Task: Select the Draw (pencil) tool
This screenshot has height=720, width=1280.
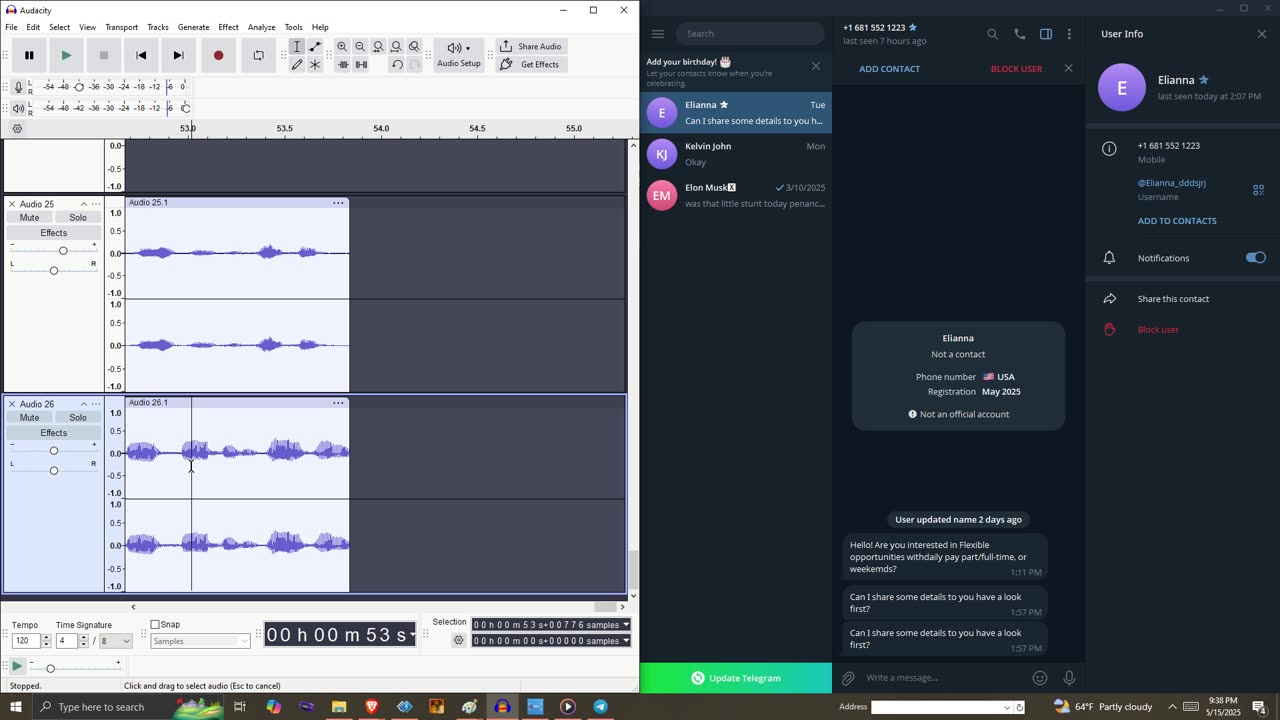Action: 297,65
